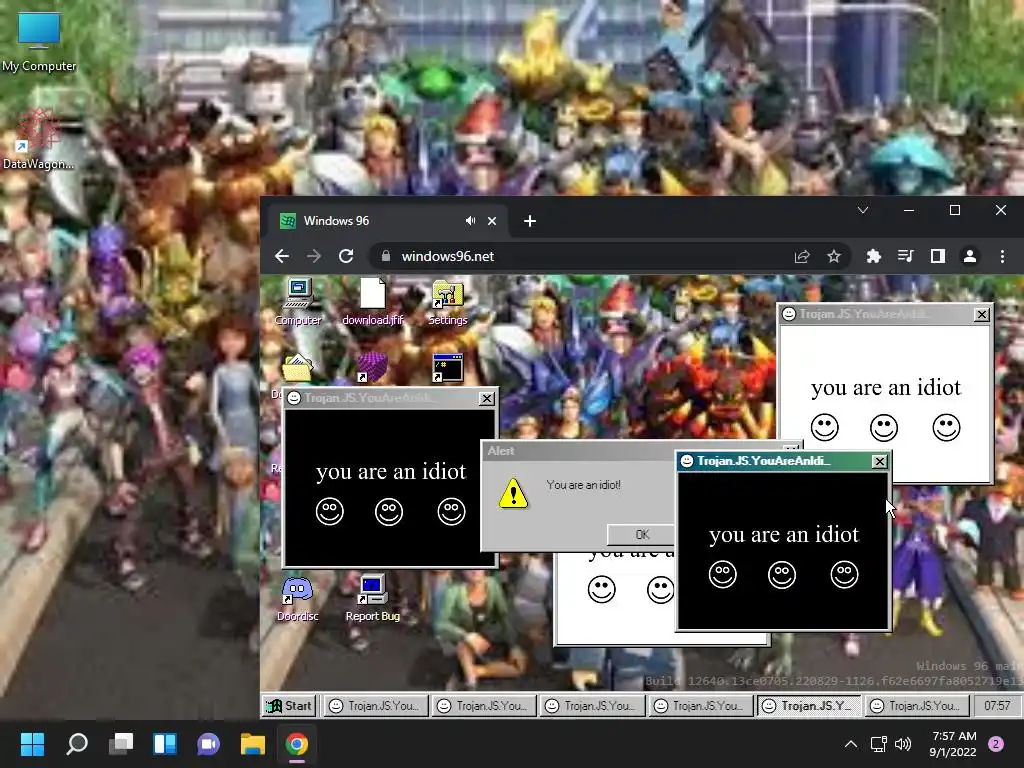Show hidden system tray icons
Screen dimensions: 1024x768
(850, 744)
